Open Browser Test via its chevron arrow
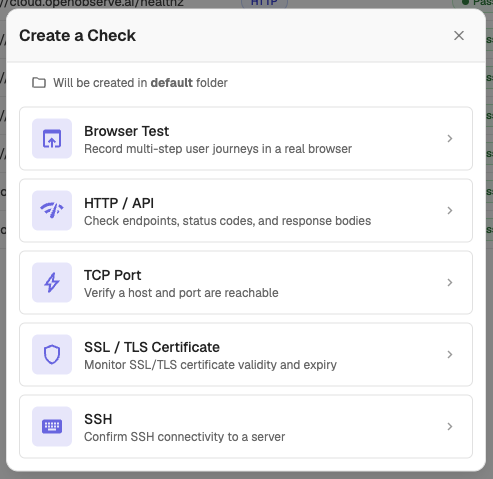The height and width of the screenshot is (479, 493). click(450, 138)
